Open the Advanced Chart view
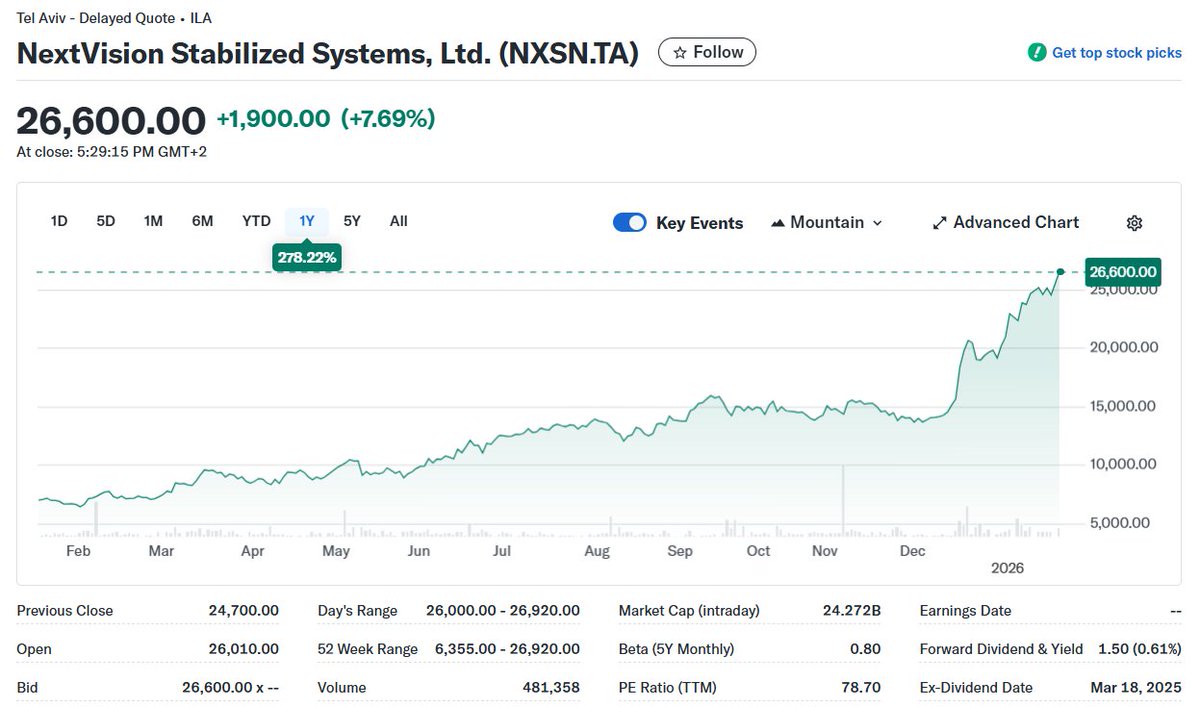Screen dimensions: 1200x707 coord(1005,223)
